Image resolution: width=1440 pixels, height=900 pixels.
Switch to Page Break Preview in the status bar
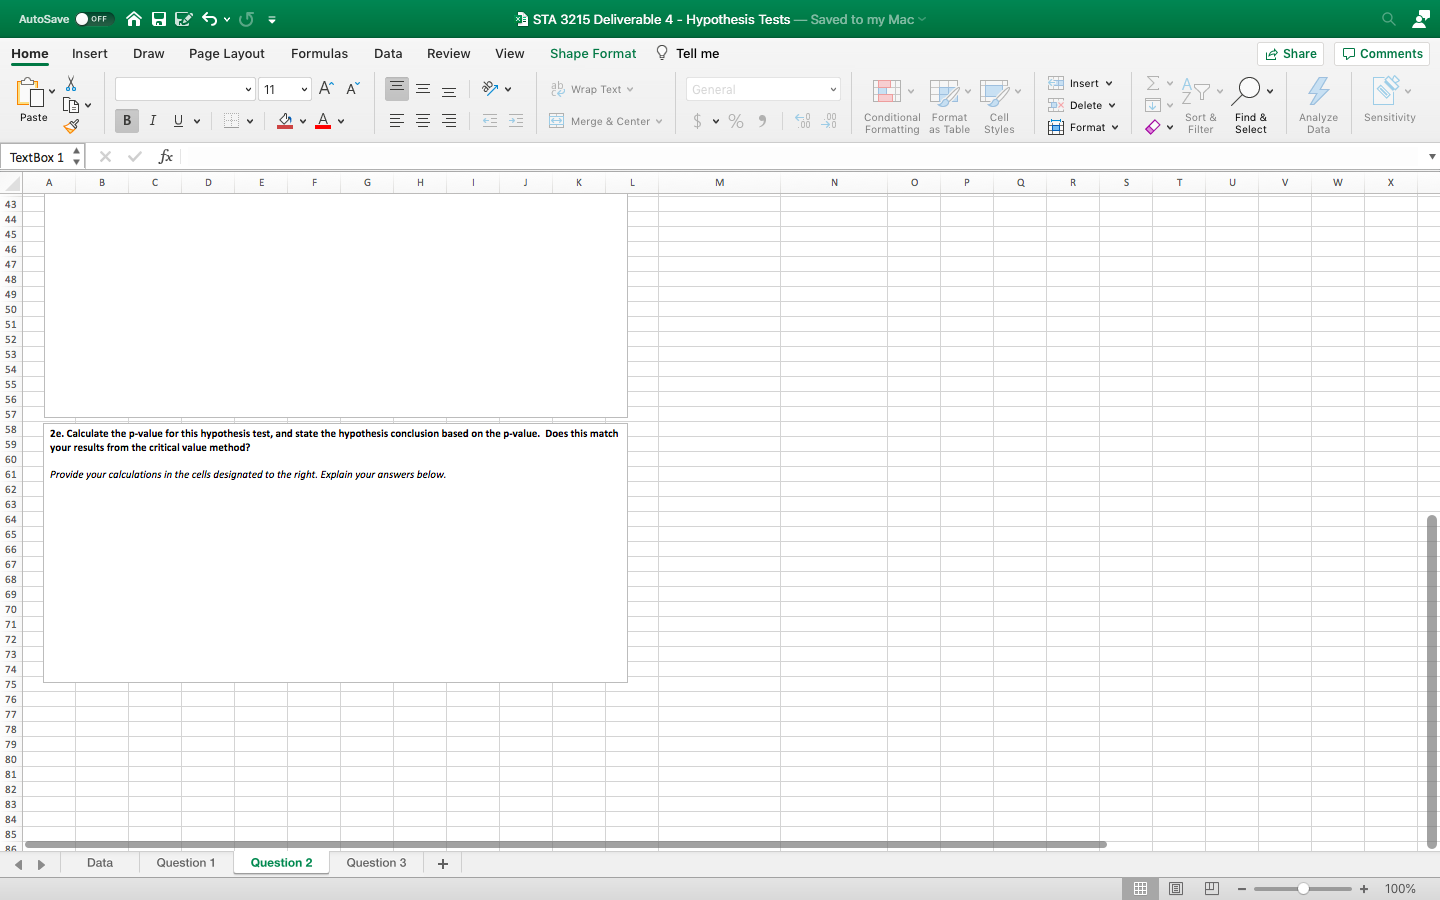1212,888
